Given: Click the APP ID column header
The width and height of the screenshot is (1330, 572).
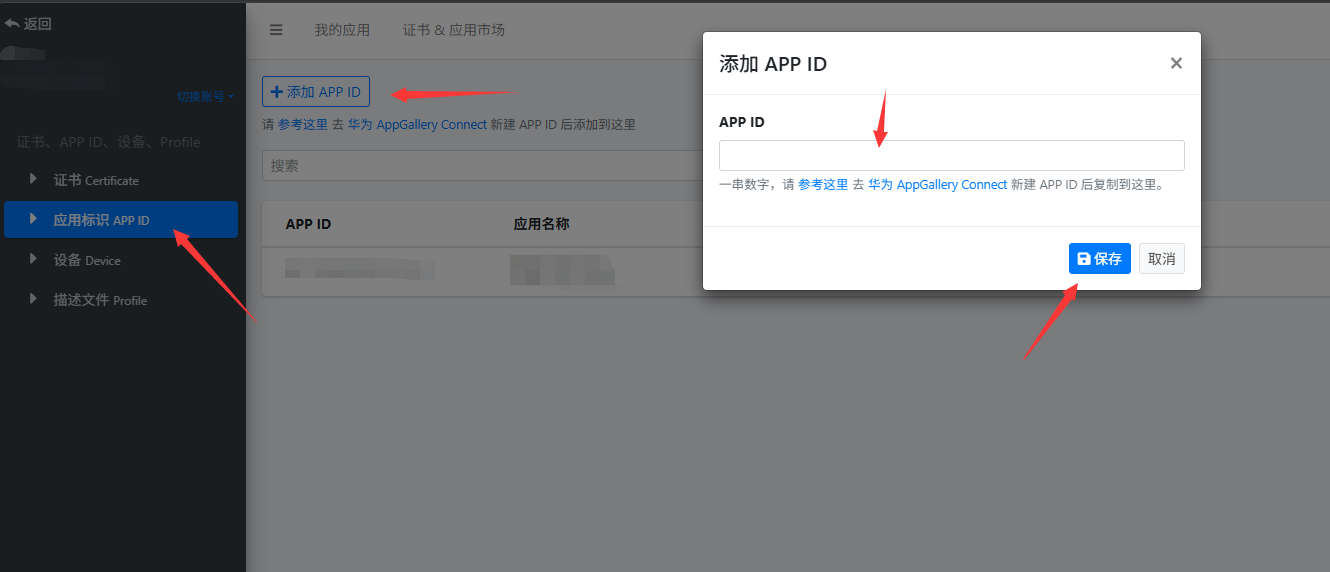Looking at the screenshot, I should [x=308, y=224].
